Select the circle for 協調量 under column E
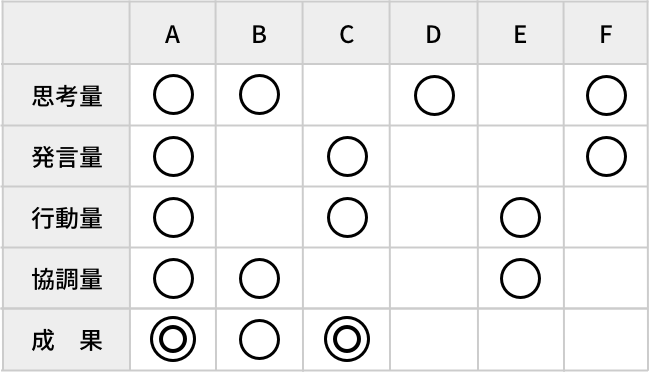The width and height of the screenshot is (649, 372). [520, 278]
